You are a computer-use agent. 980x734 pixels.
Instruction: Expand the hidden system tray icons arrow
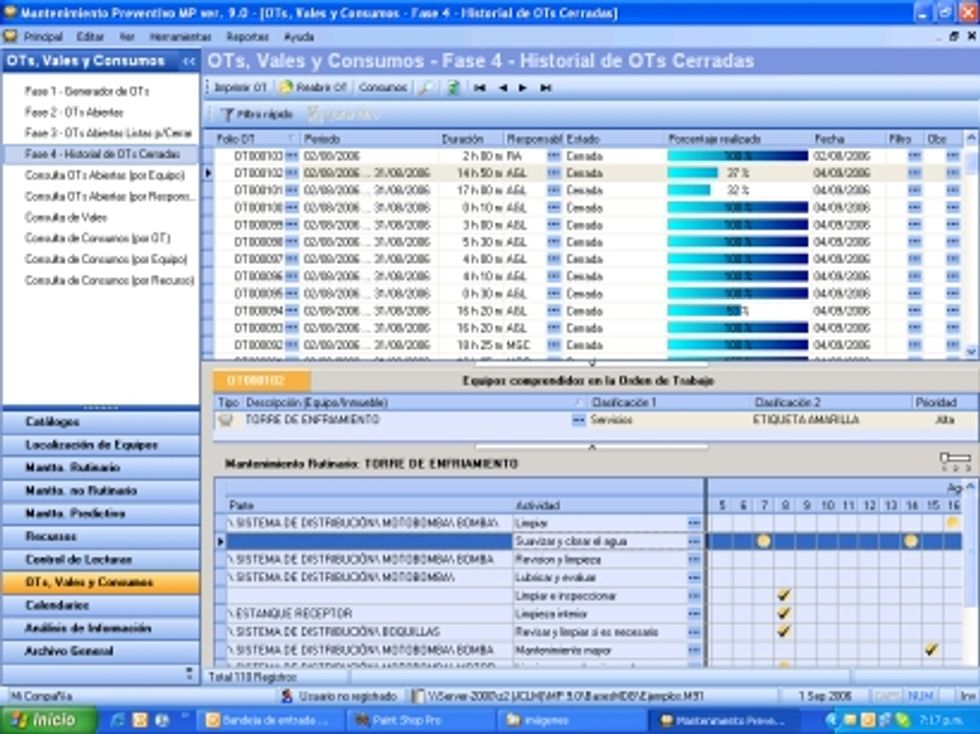[831, 721]
